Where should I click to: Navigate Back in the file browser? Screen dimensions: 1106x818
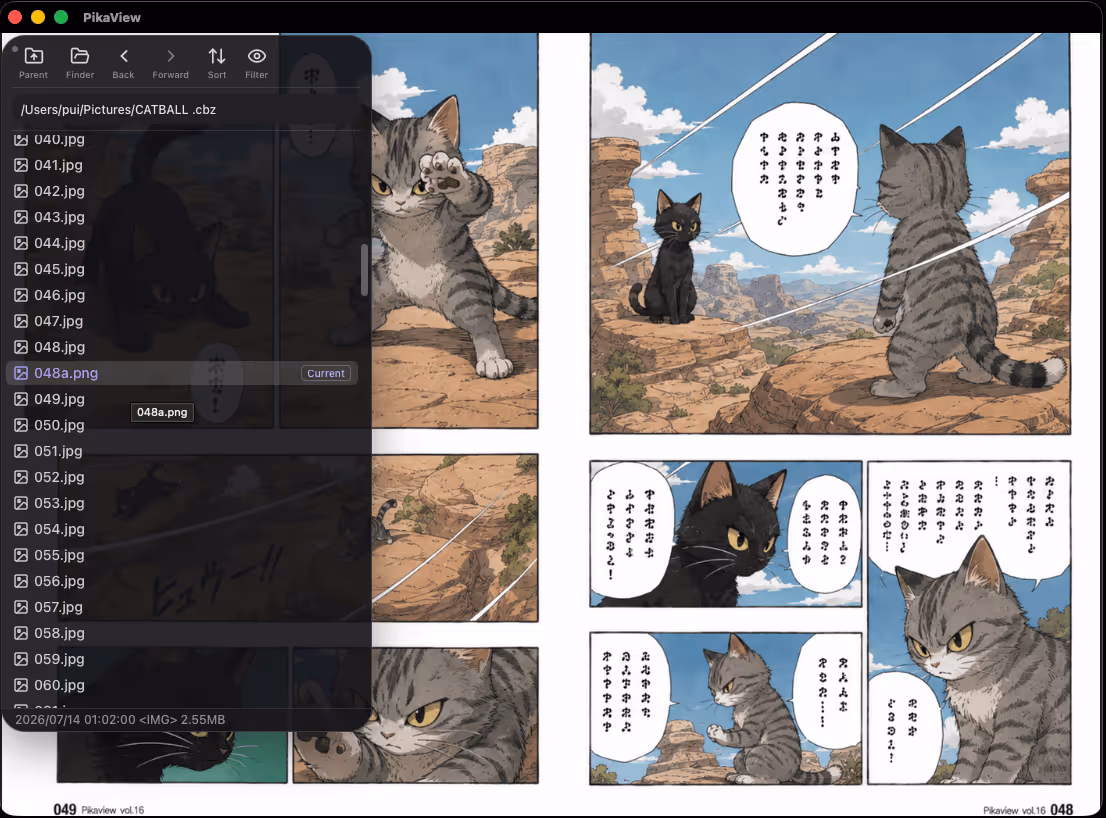tap(123, 63)
